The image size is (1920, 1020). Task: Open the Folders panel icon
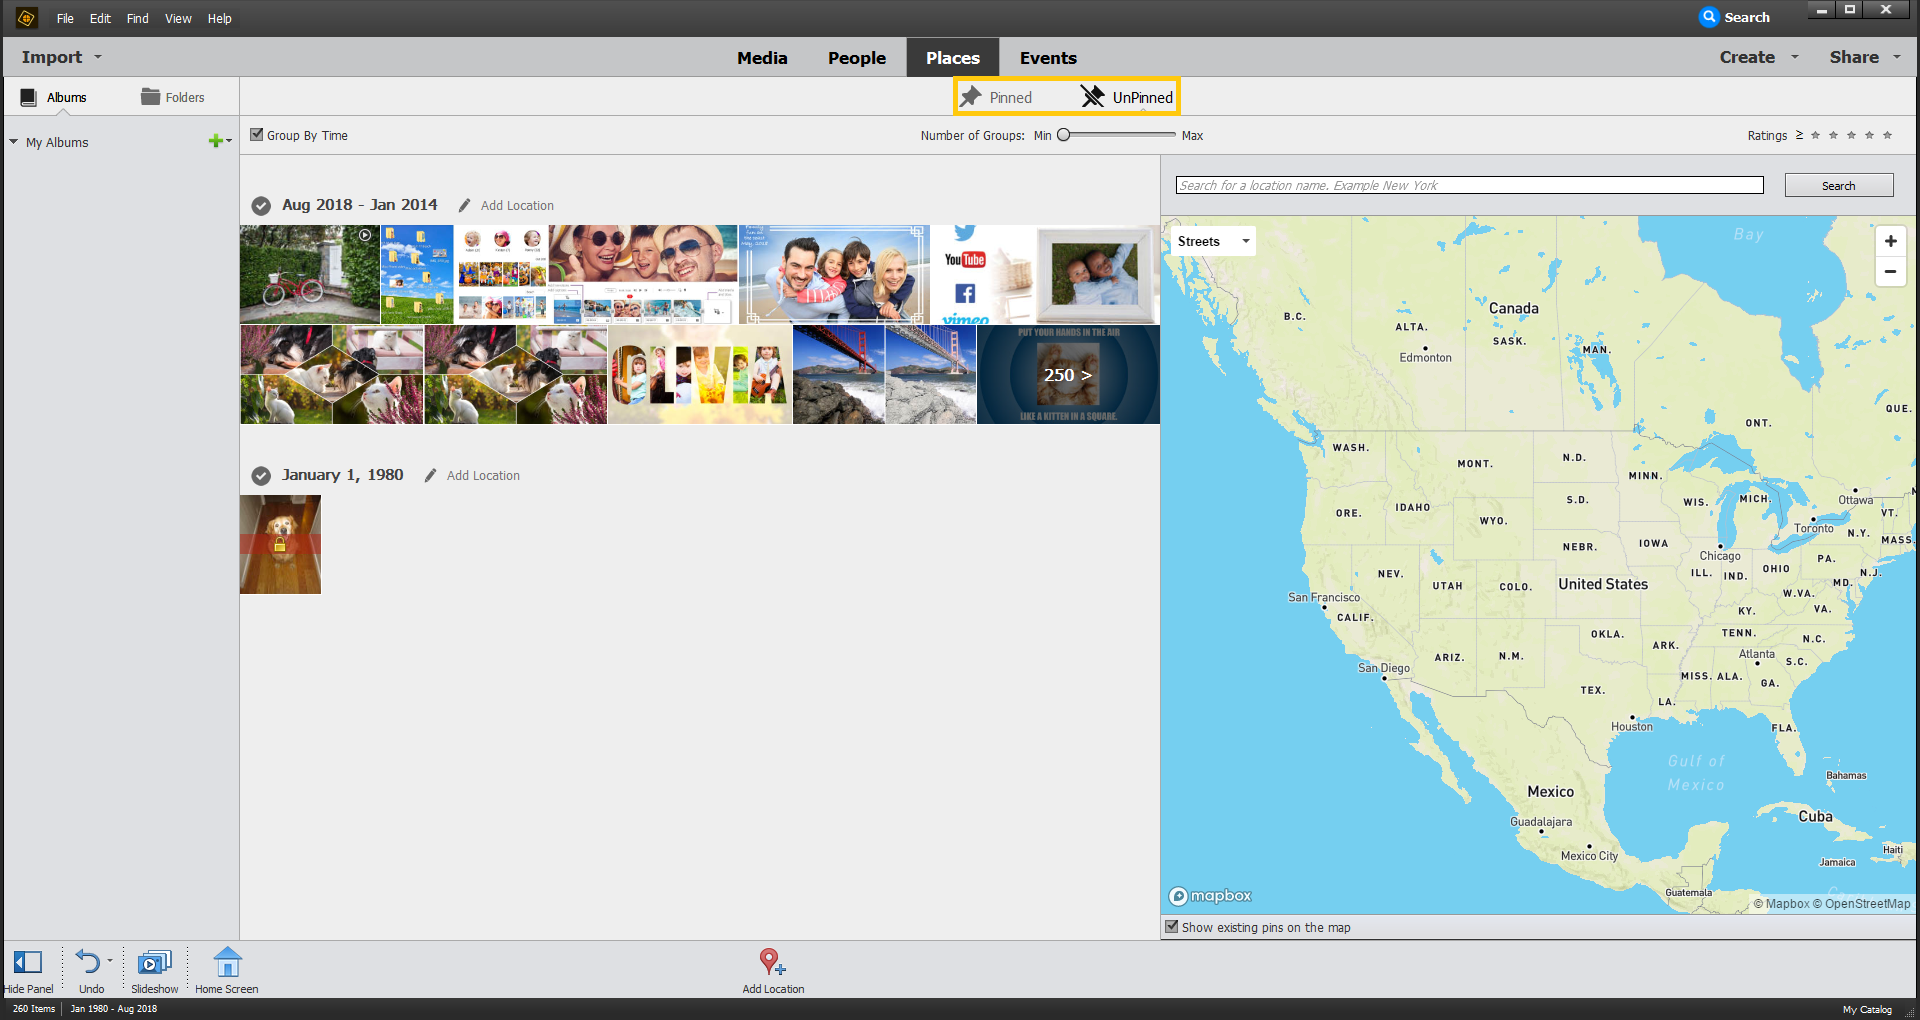point(150,96)
